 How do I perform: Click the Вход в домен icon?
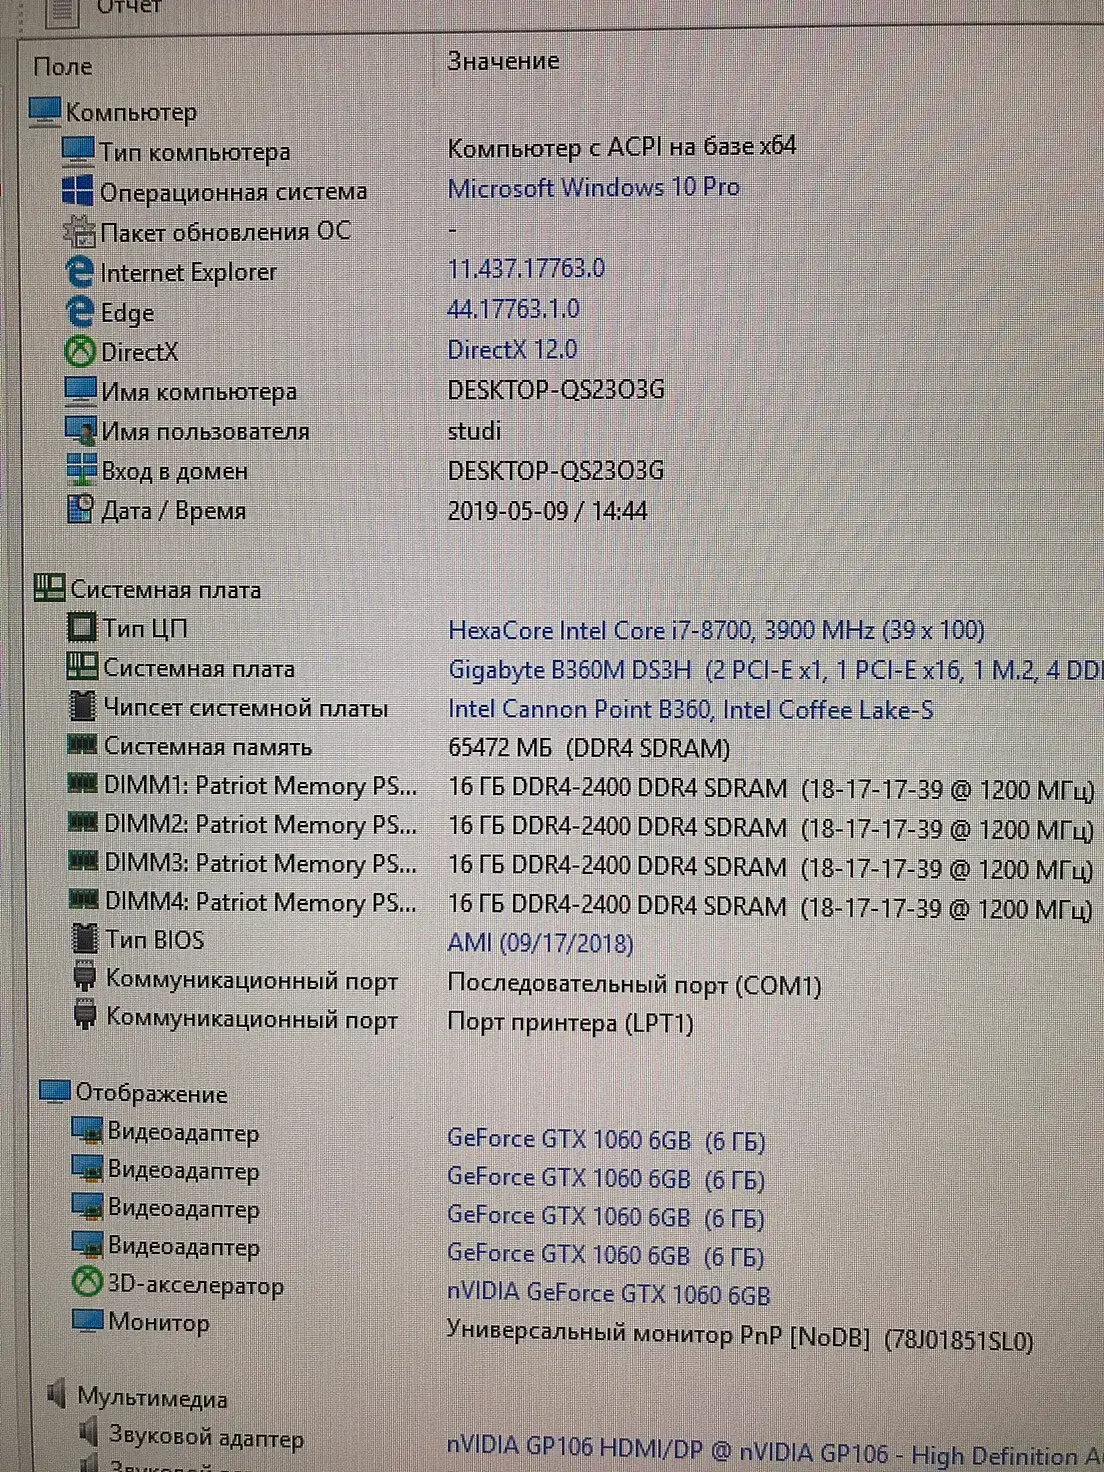[81, 470]
